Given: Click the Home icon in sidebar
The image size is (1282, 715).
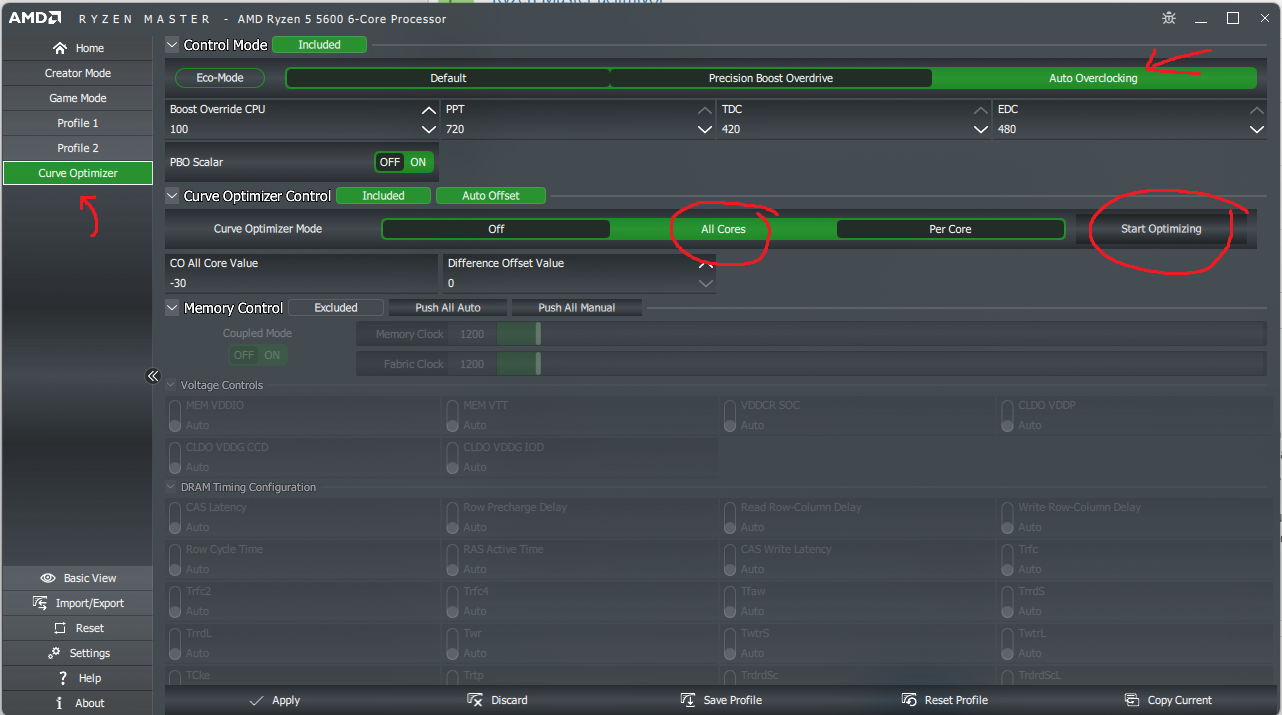Looking at the screenshot, I should (x=60, y=48).
